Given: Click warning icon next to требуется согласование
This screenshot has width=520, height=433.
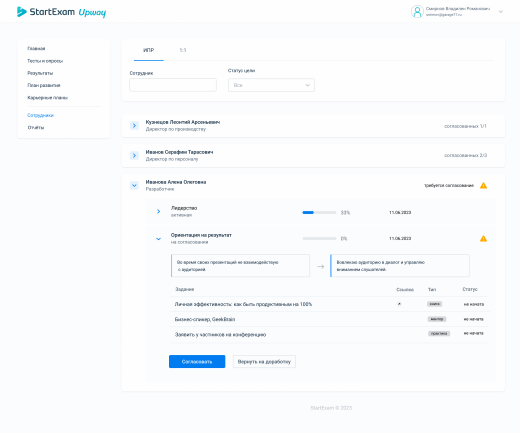Looking at the screenshot, I should coord(483,186).
